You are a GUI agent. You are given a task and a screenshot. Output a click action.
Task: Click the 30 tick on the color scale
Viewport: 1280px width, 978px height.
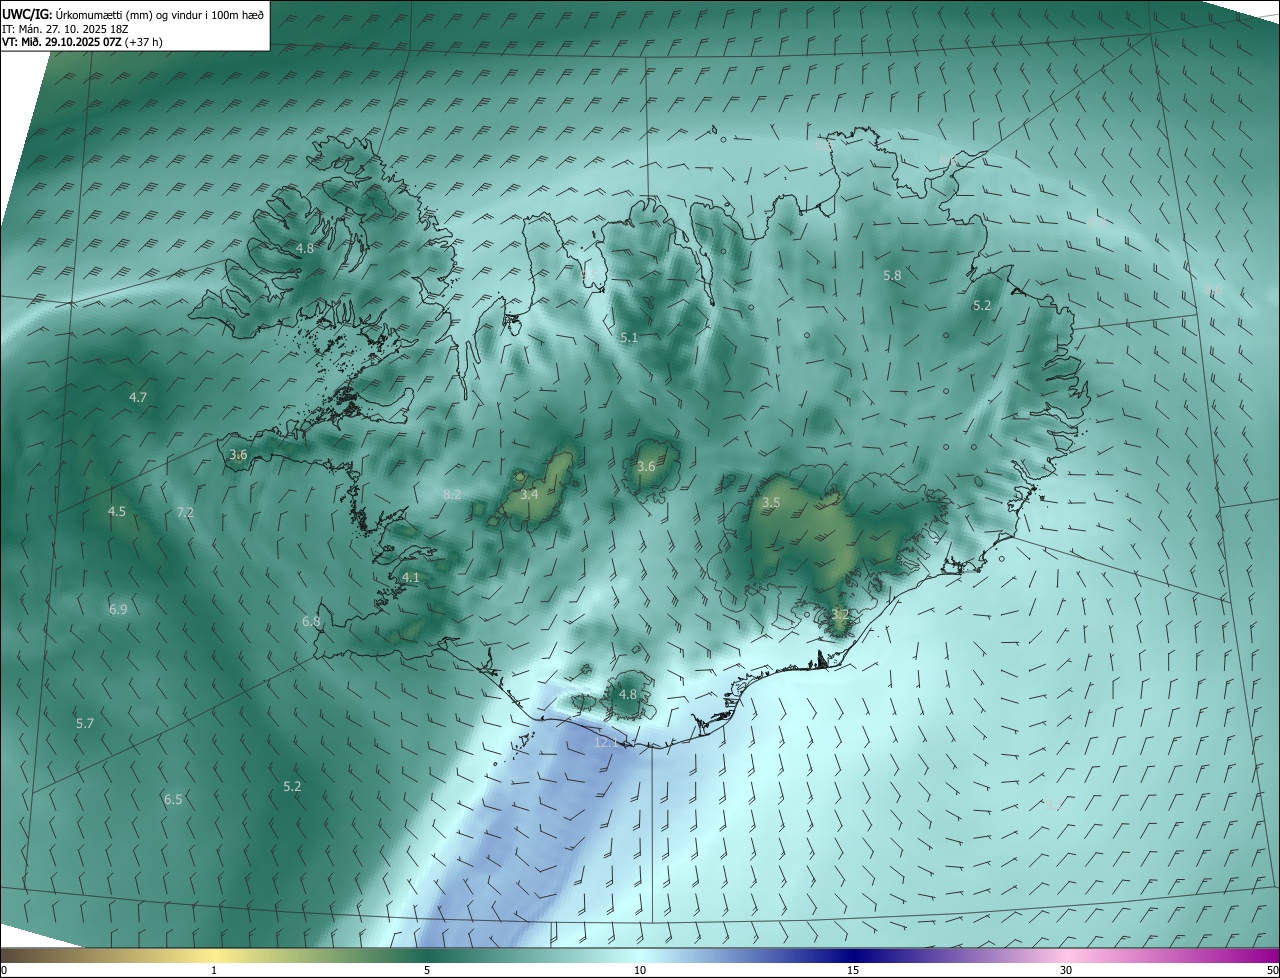tap(1066, 970)
